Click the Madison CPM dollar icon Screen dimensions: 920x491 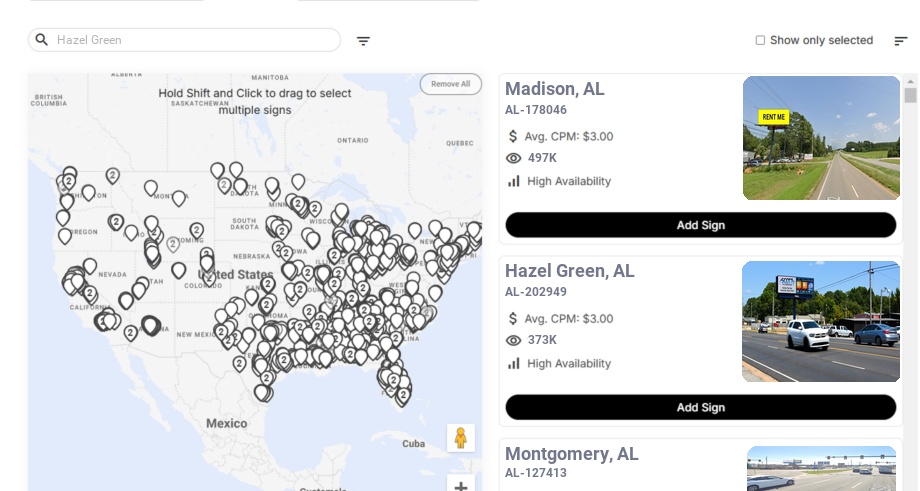click(513, 136)
